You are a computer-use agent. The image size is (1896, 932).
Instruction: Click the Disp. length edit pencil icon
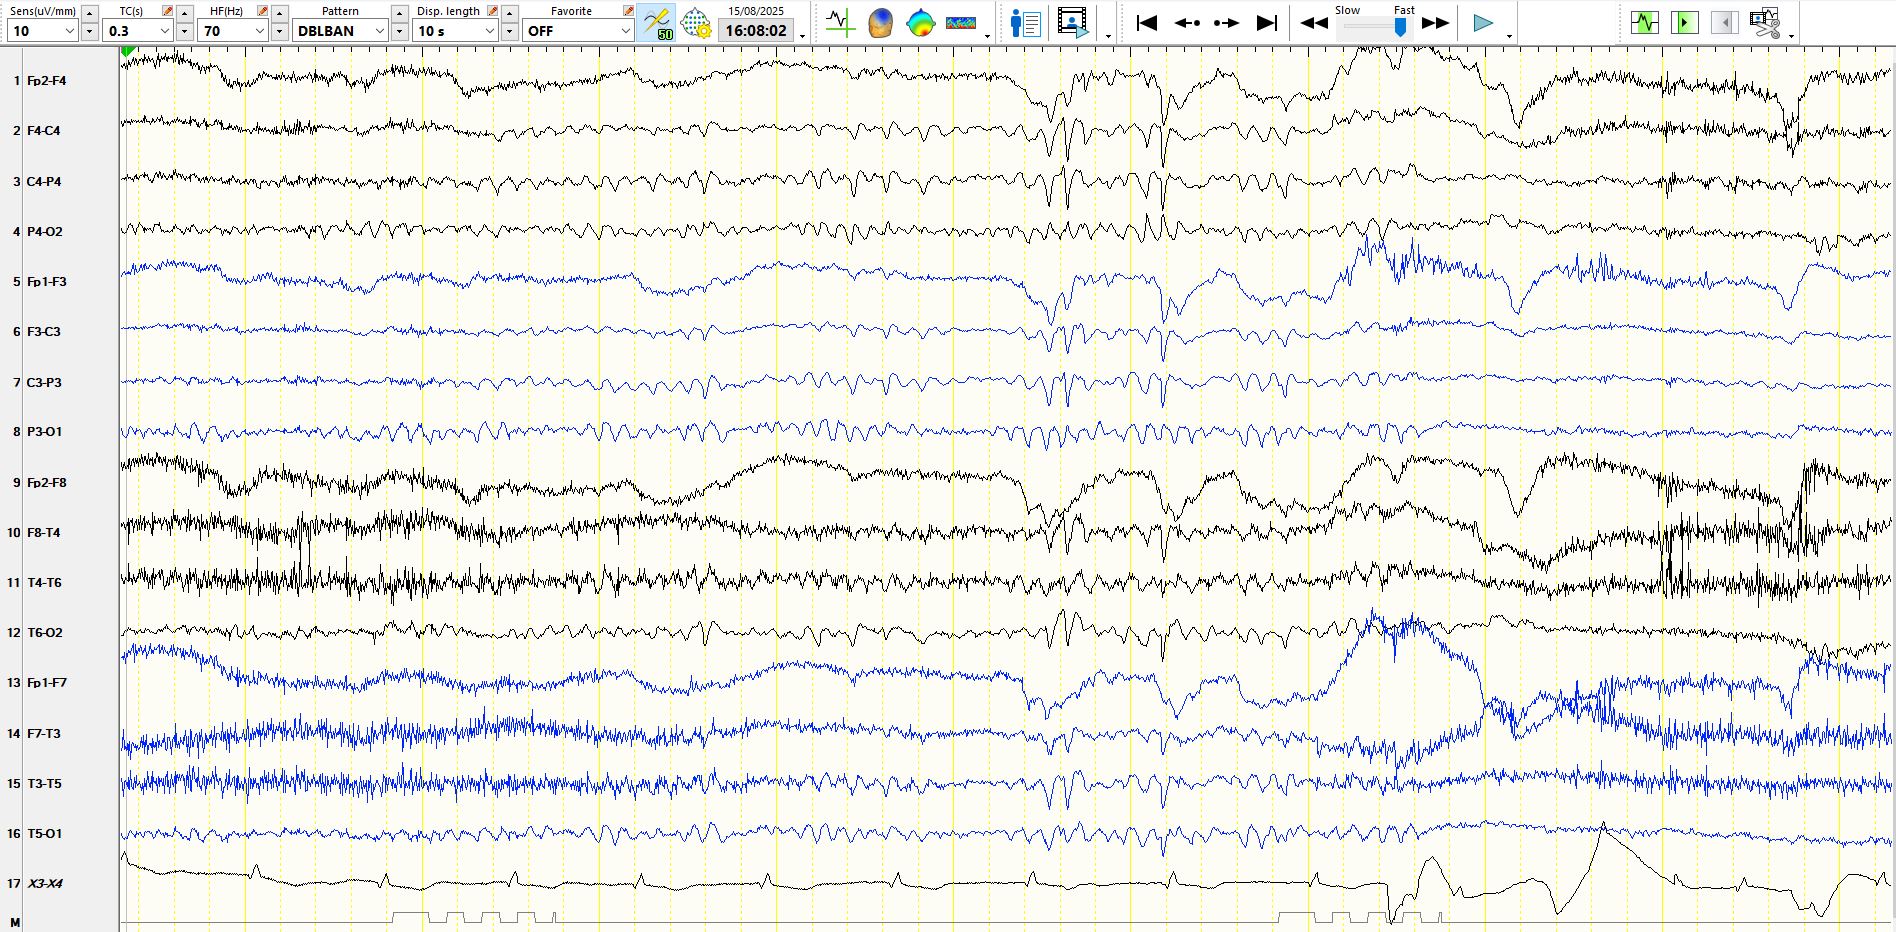point(492,11)
